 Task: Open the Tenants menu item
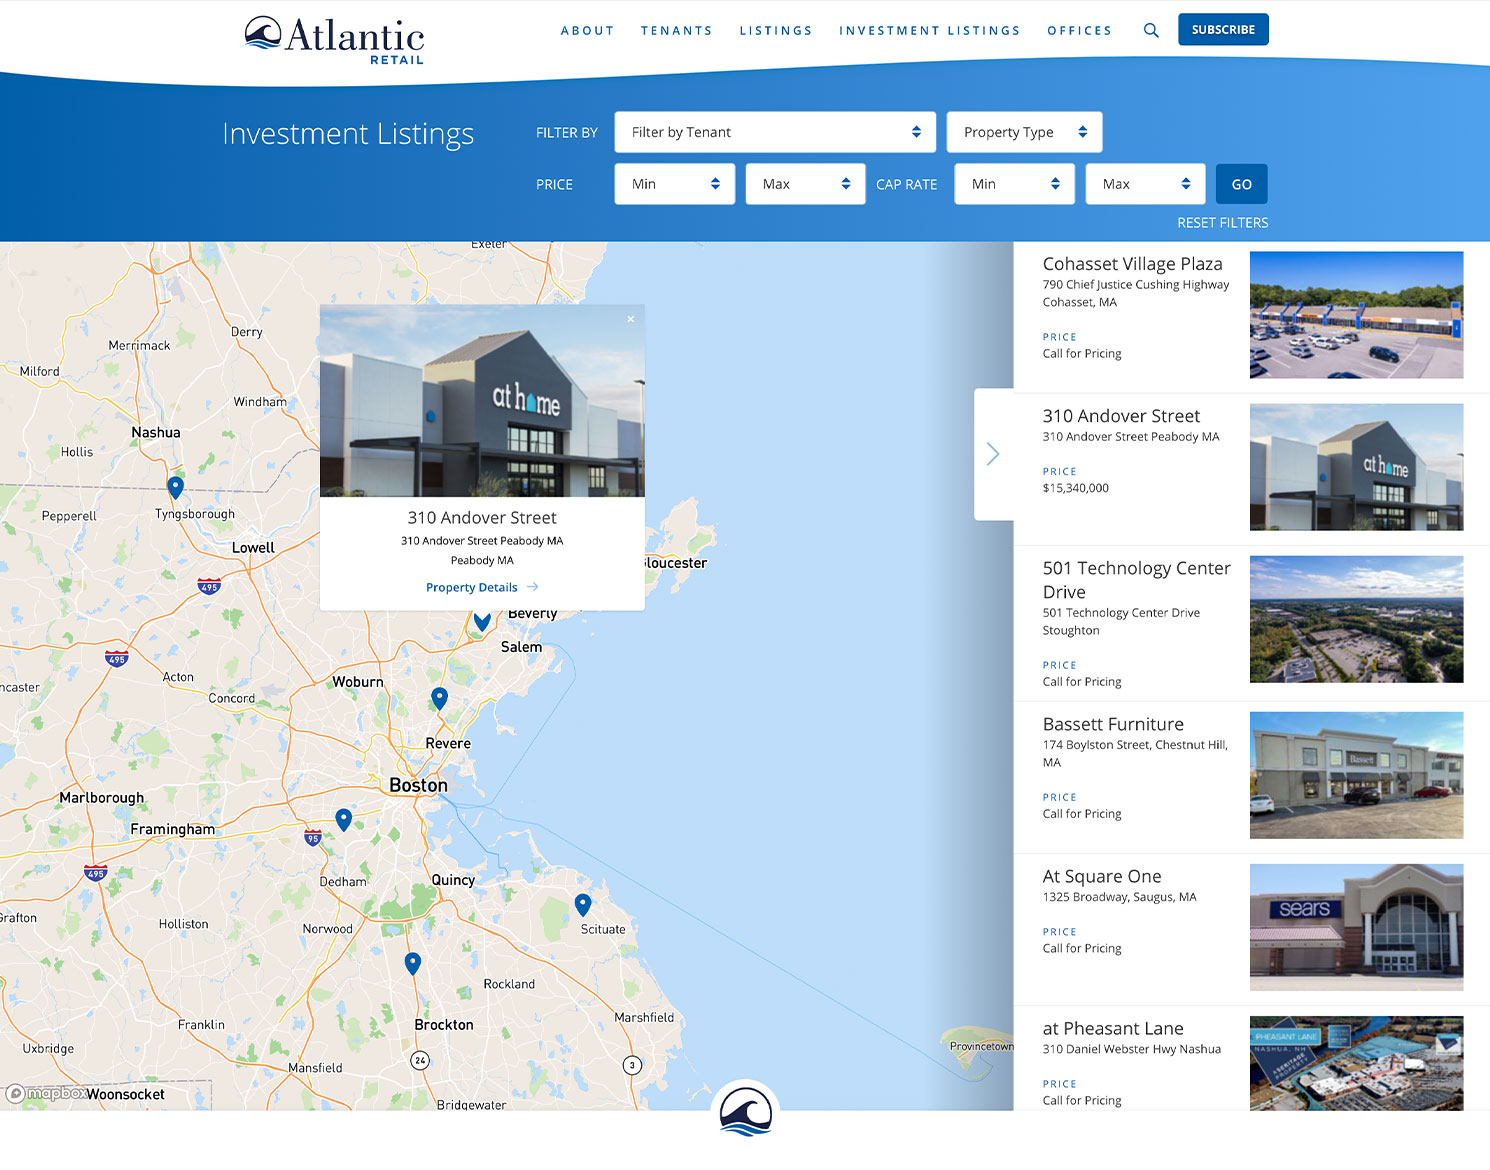point(677,31)
